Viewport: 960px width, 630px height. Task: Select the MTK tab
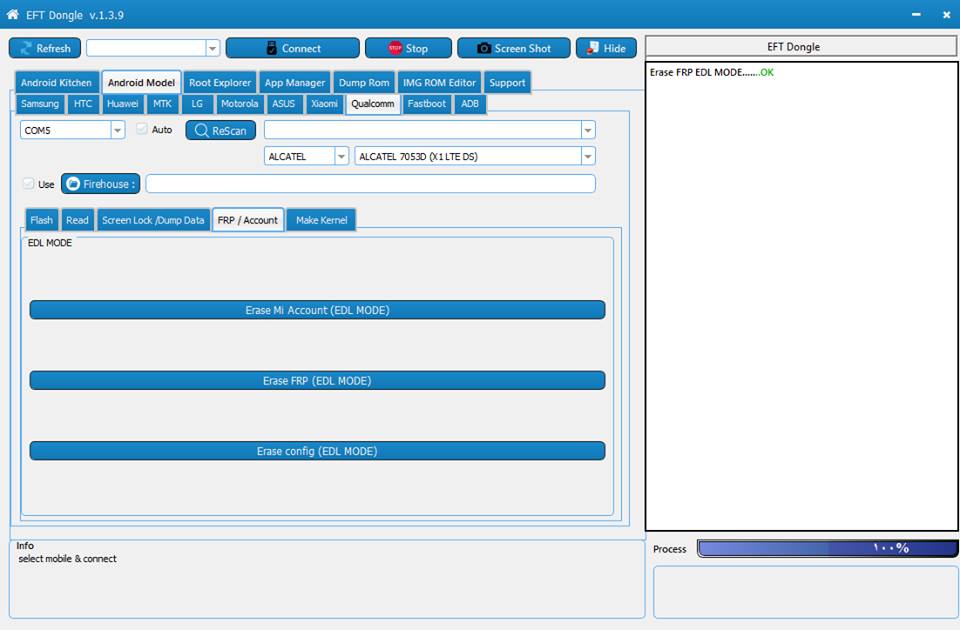coord(162,103)
